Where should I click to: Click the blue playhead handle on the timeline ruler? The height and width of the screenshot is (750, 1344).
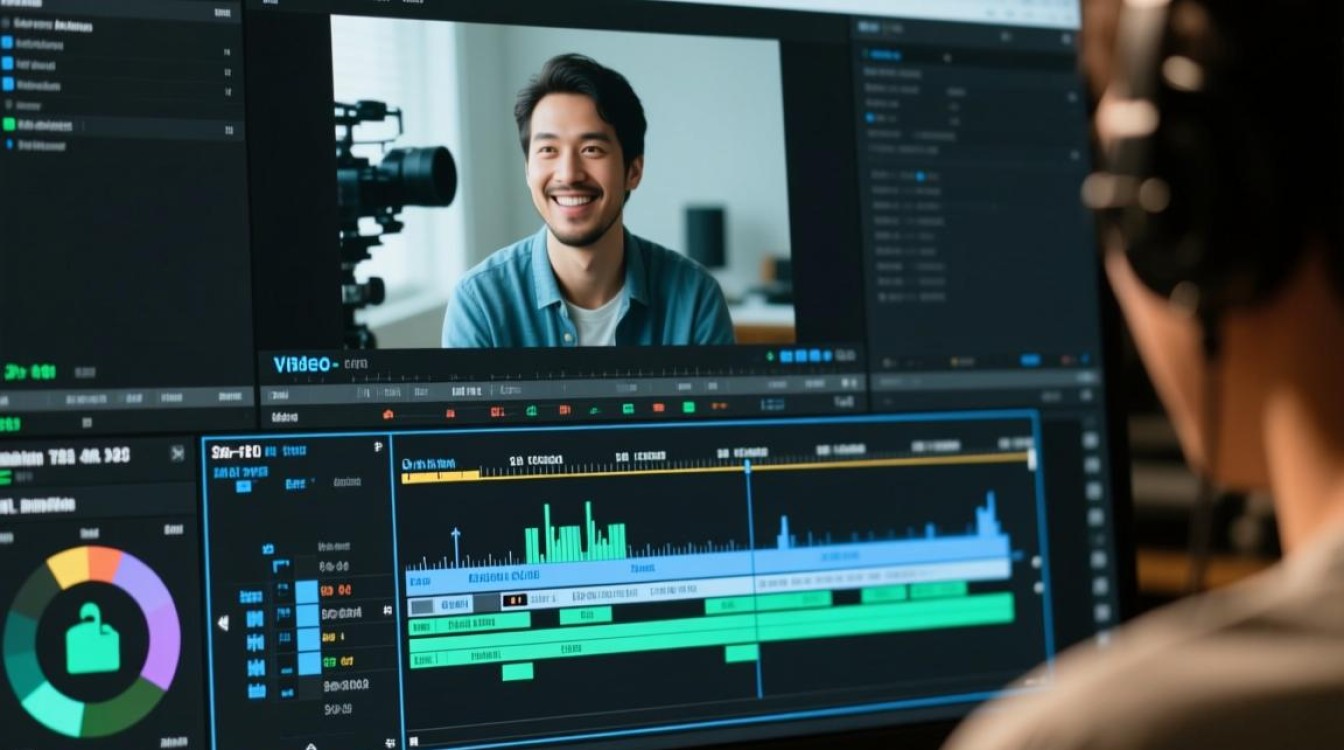click(x=747, y=465)
